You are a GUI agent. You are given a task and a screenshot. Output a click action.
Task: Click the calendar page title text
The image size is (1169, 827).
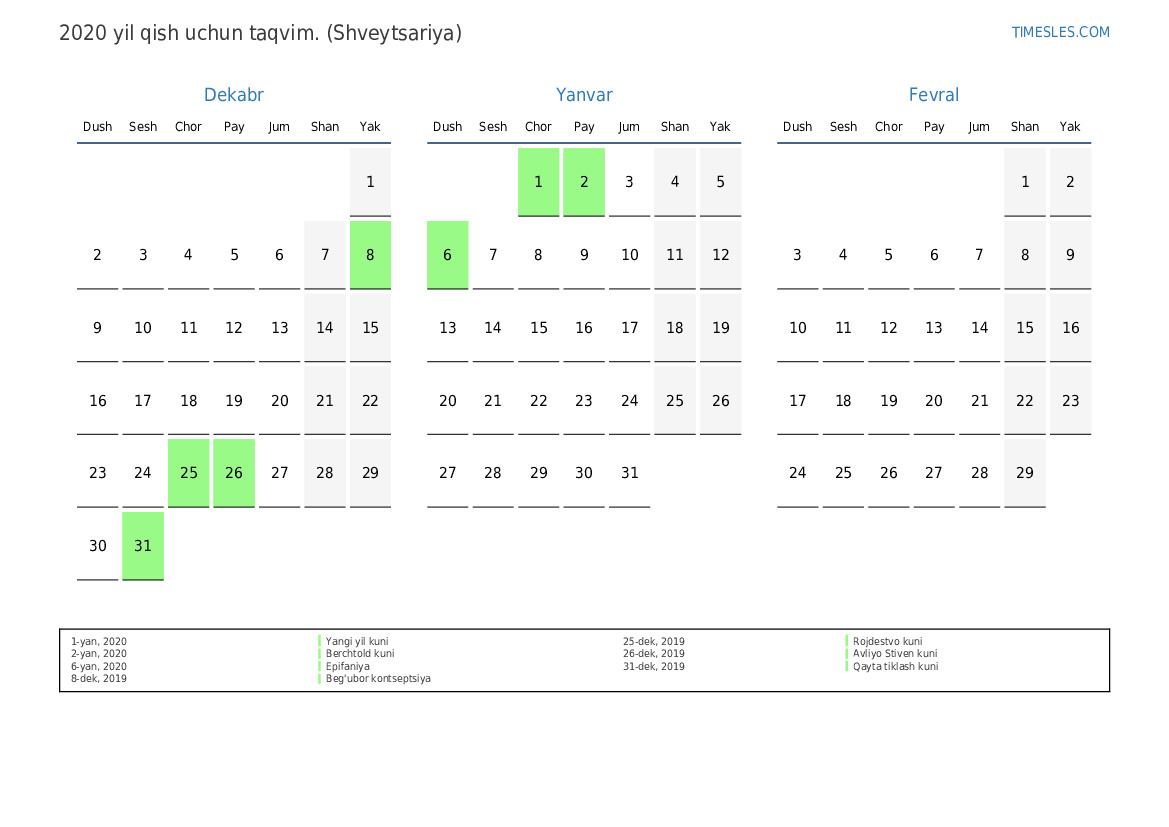(260, 33)
